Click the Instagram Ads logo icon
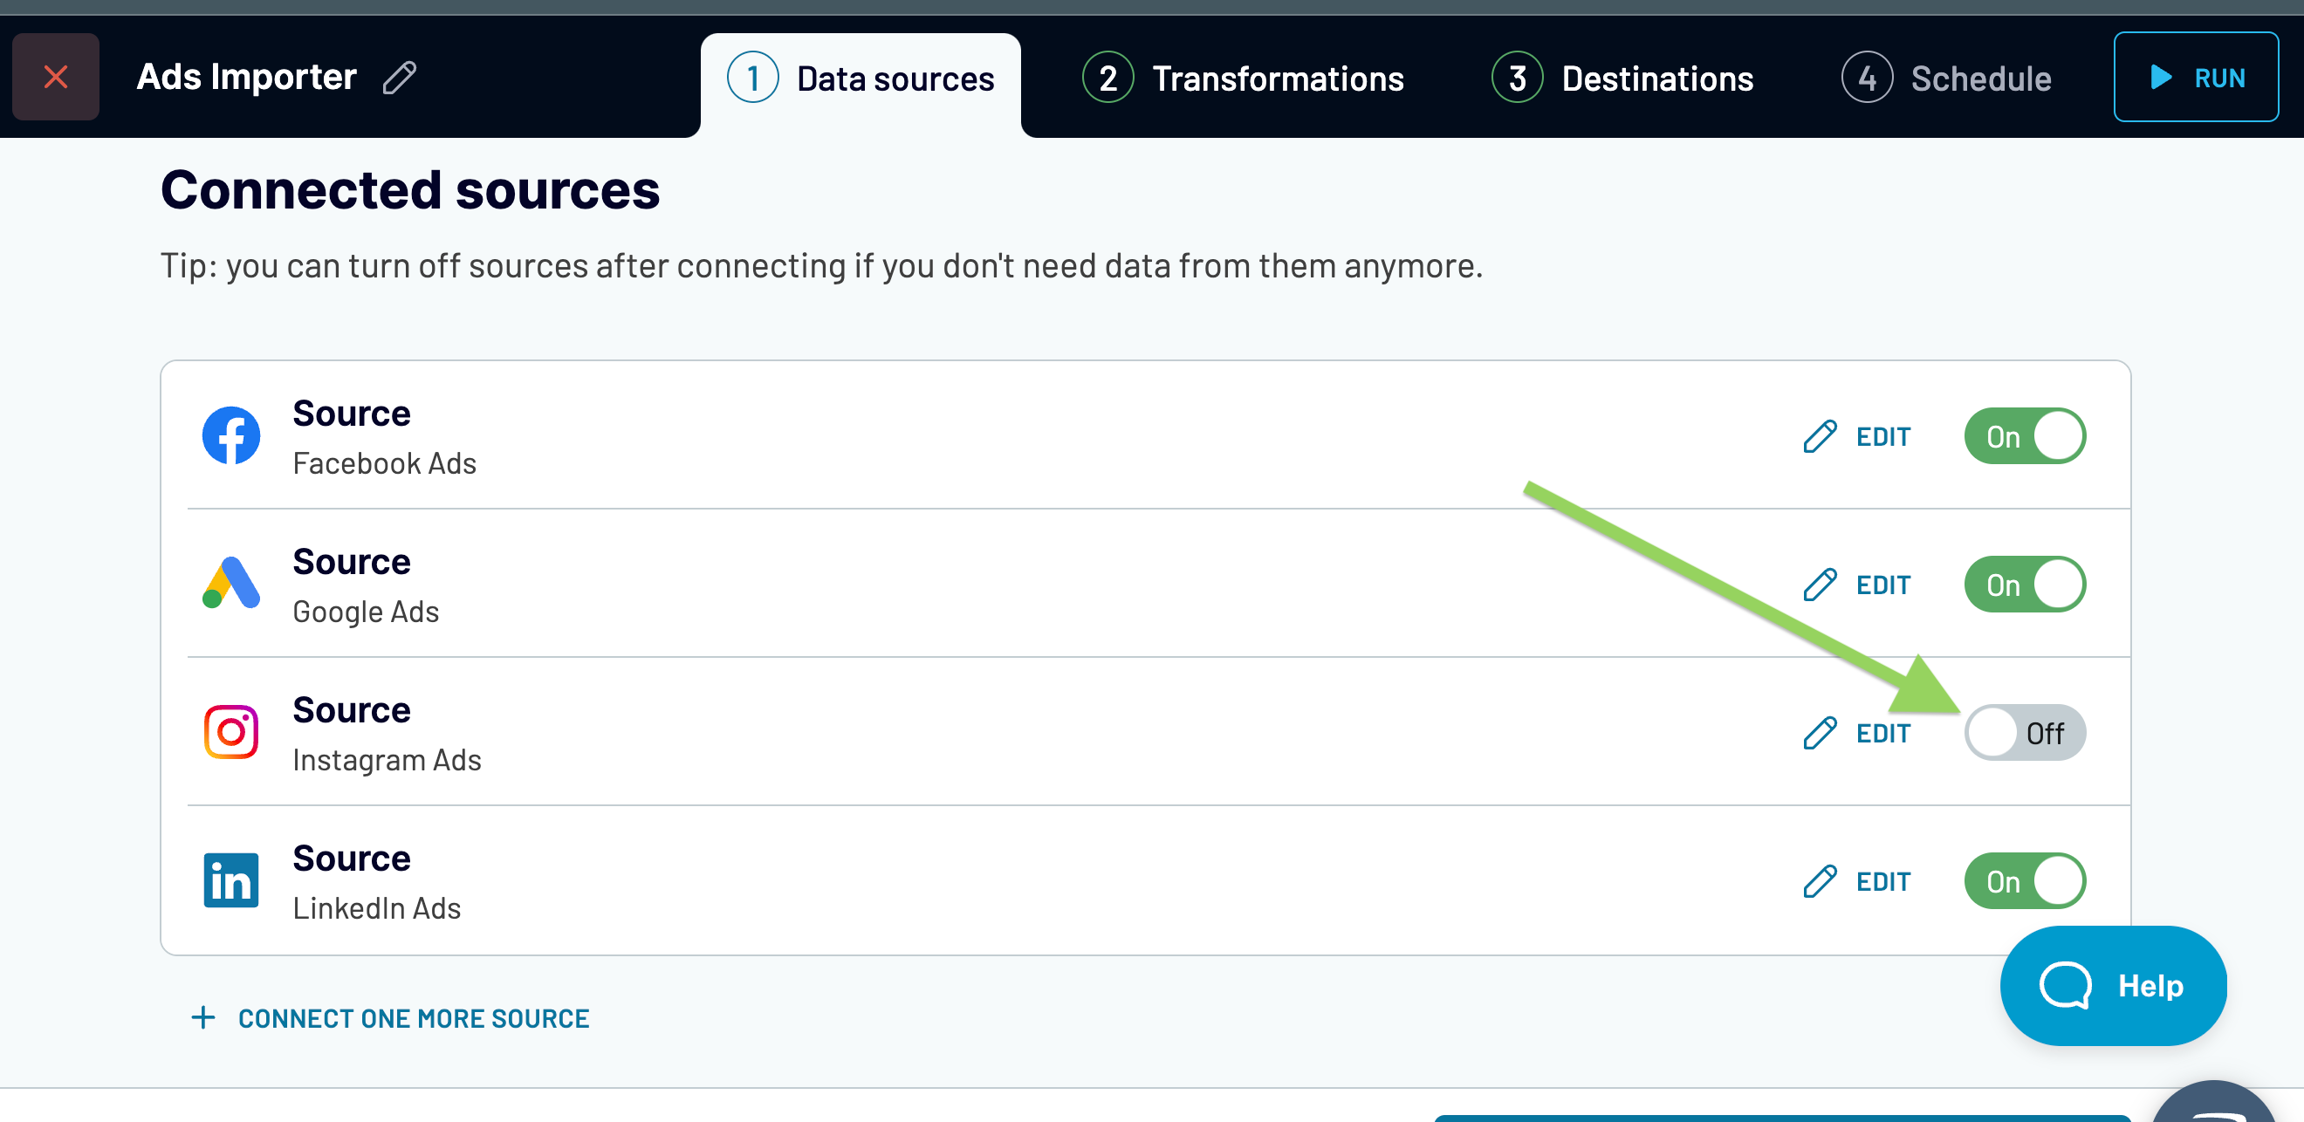Viewport: 2304px width, 1122px height. pos(231,732)
